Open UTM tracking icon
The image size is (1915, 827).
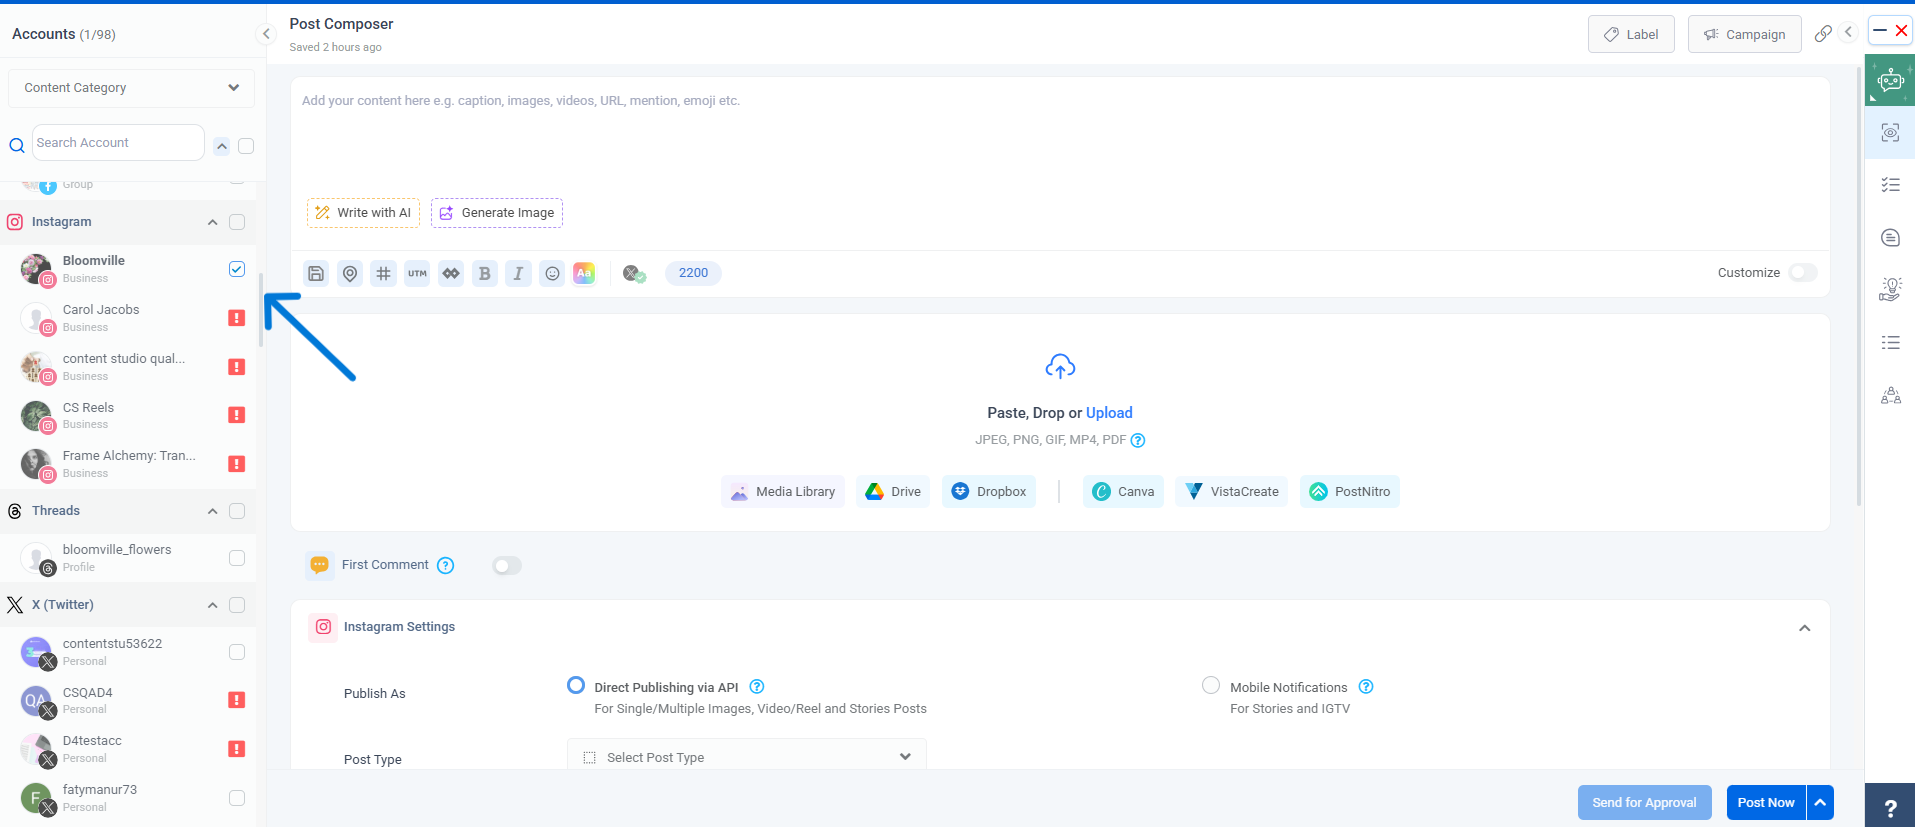pyautogui.click(x=417, y=273)
